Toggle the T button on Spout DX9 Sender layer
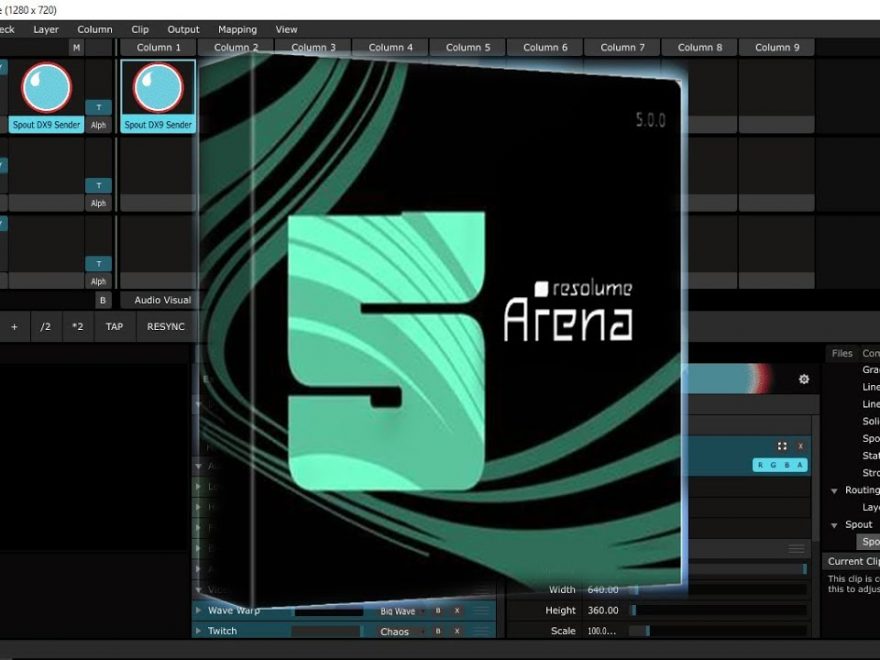The image size is (880, 660). coord(99,107)
